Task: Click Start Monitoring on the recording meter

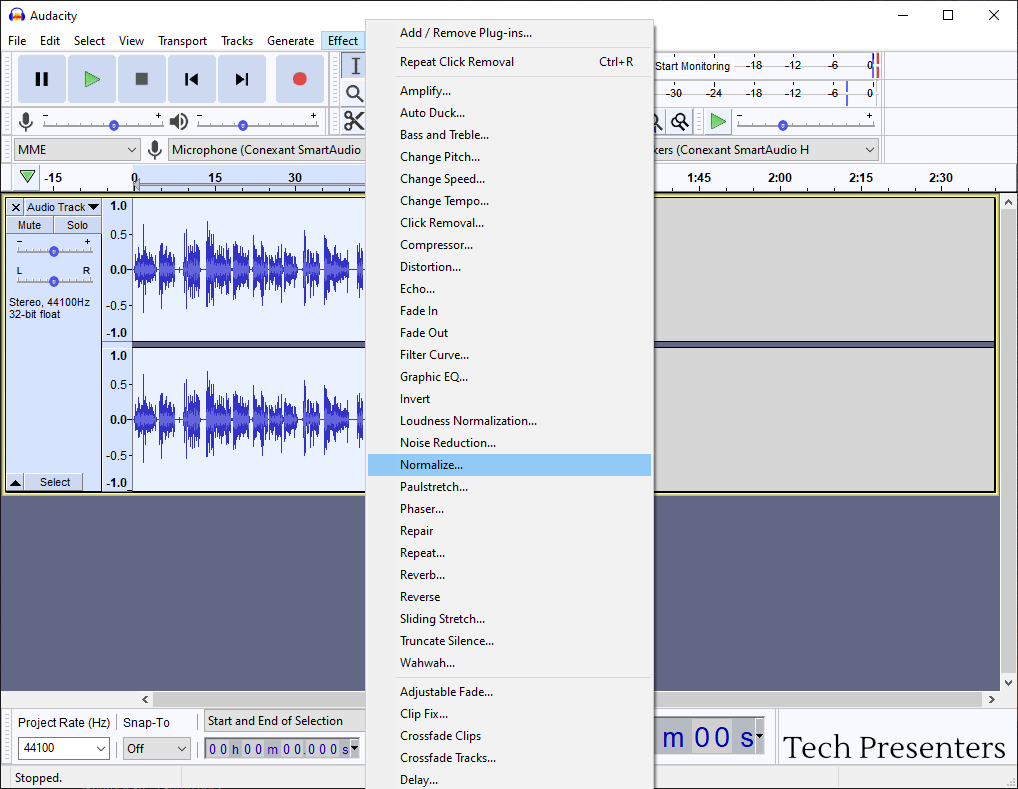Action: point(693,66)
